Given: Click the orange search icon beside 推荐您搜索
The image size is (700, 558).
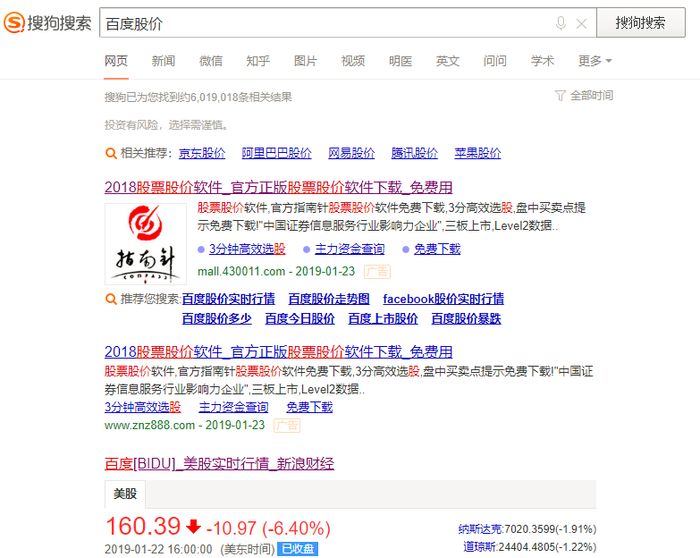Looking at the screenshot, I should pos(111,299).
